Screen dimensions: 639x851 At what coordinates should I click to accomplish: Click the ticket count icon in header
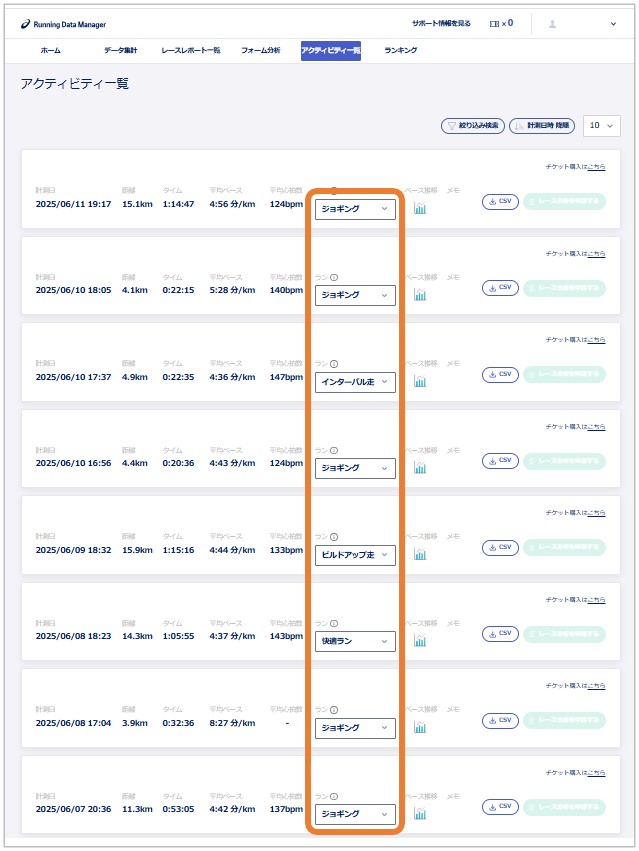(494, 23)
